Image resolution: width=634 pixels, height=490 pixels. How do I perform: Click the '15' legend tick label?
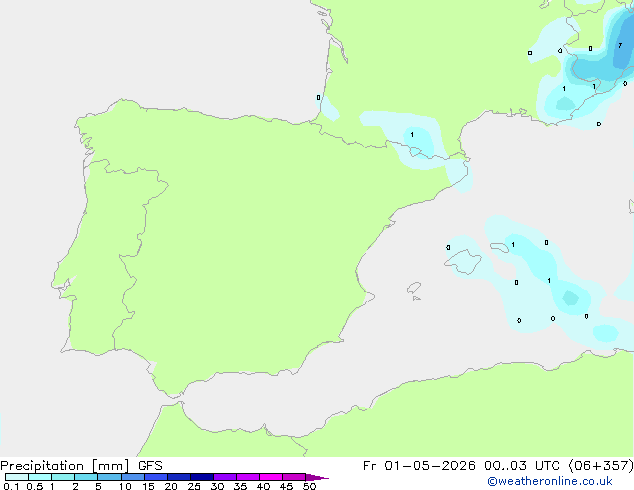(148, 486)
